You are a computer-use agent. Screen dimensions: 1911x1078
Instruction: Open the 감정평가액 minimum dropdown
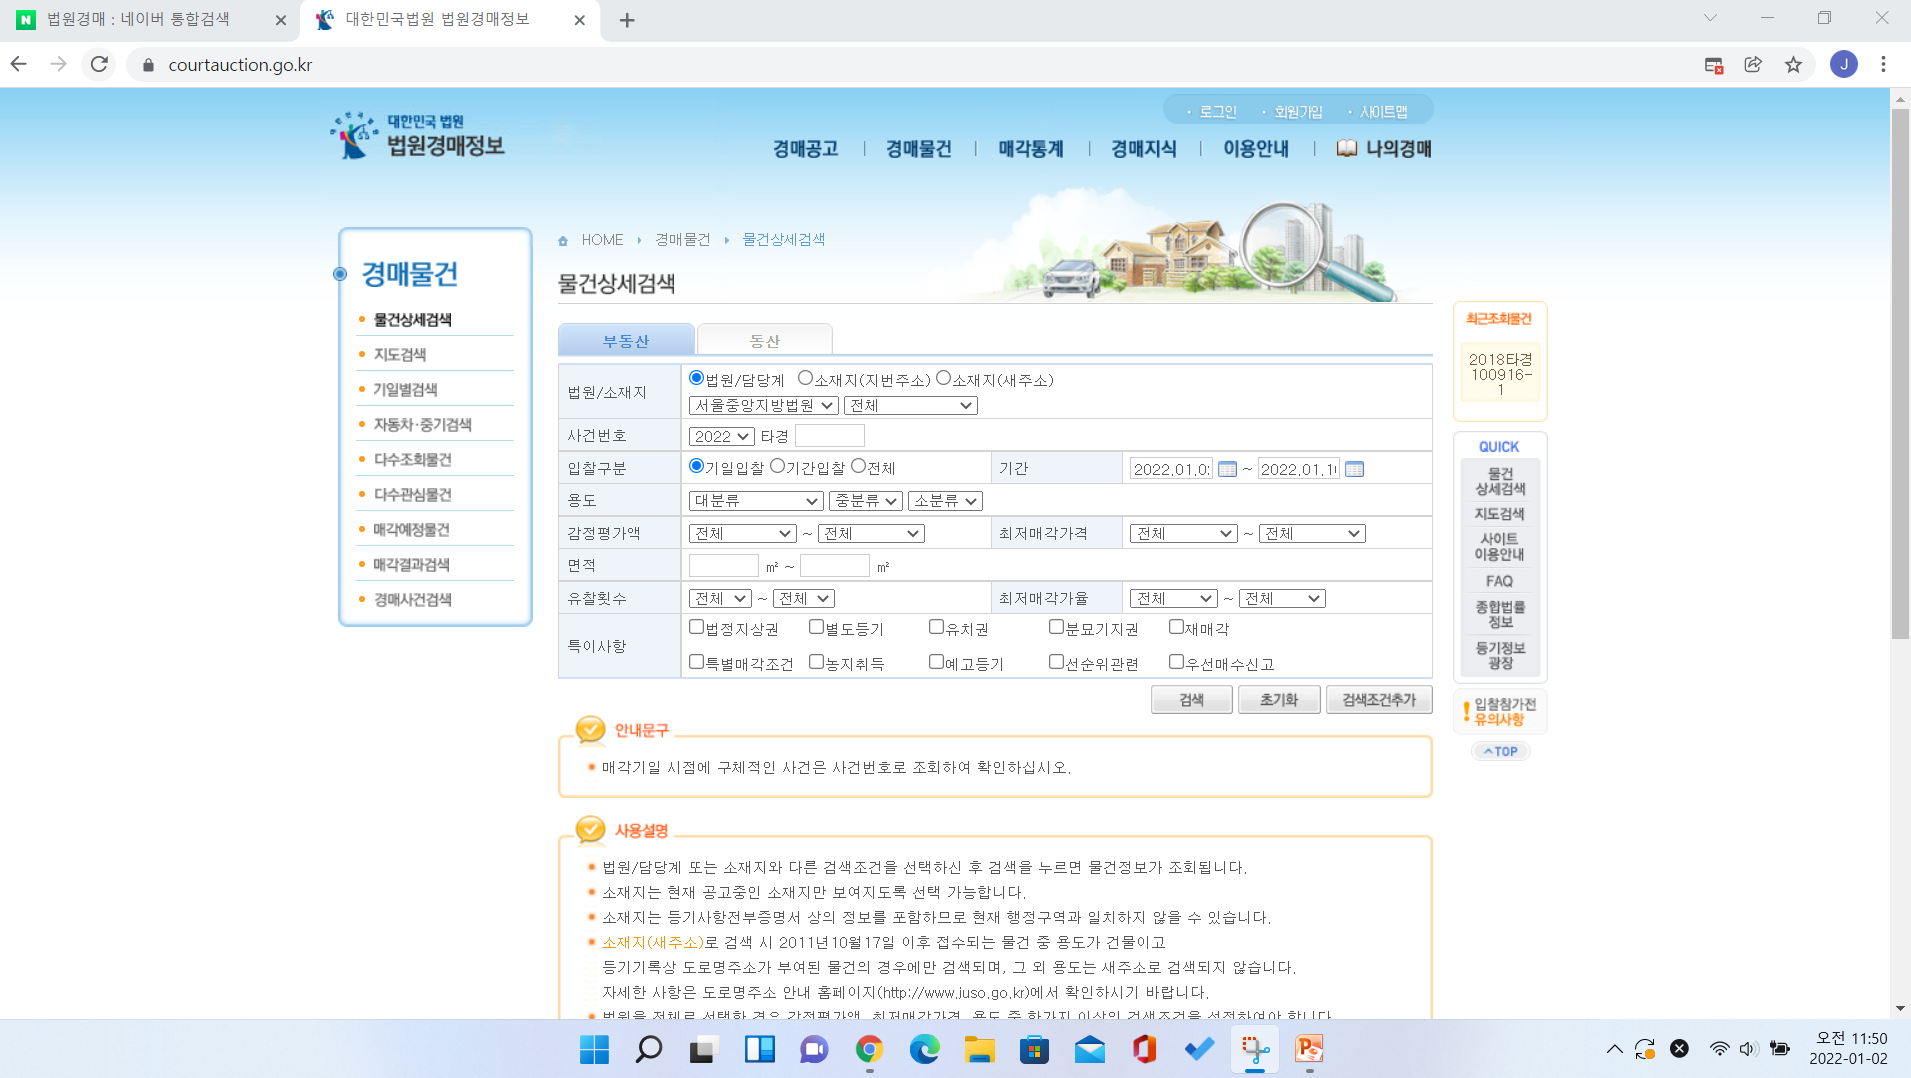(x=743, y=533)
